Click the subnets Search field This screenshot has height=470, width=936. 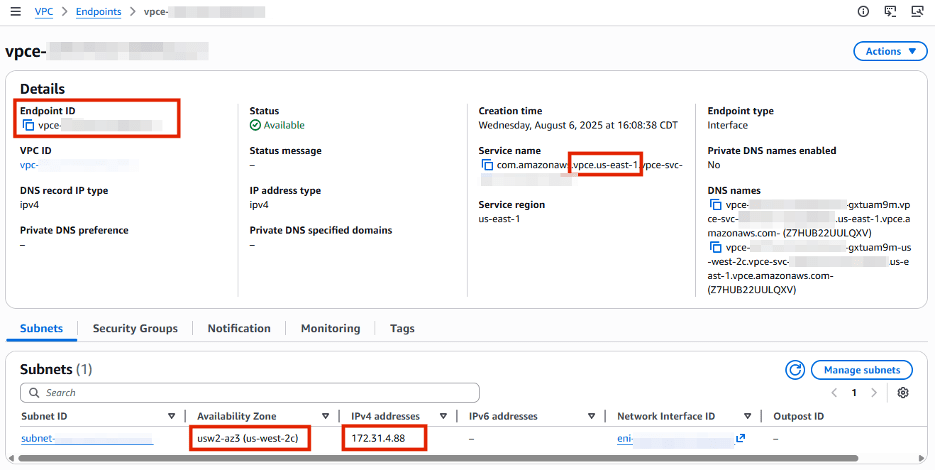point(250,393)
